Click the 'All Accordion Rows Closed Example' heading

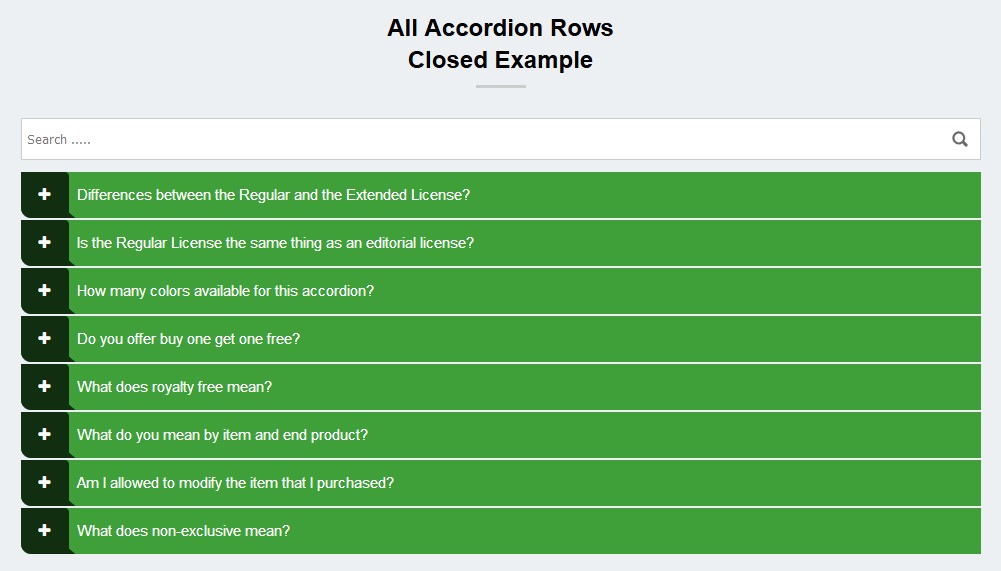500,43
